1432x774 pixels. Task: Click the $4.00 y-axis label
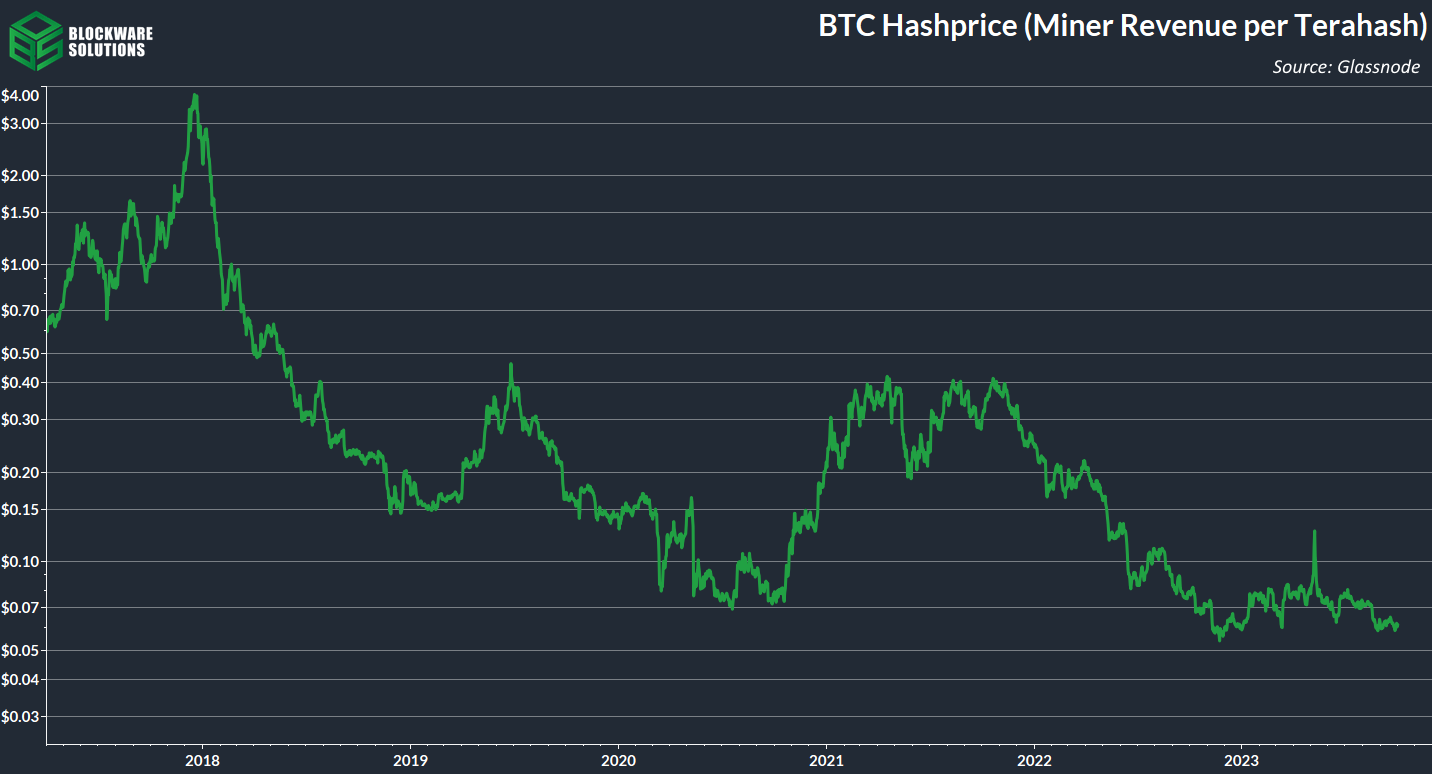click(x=20, y=96)
